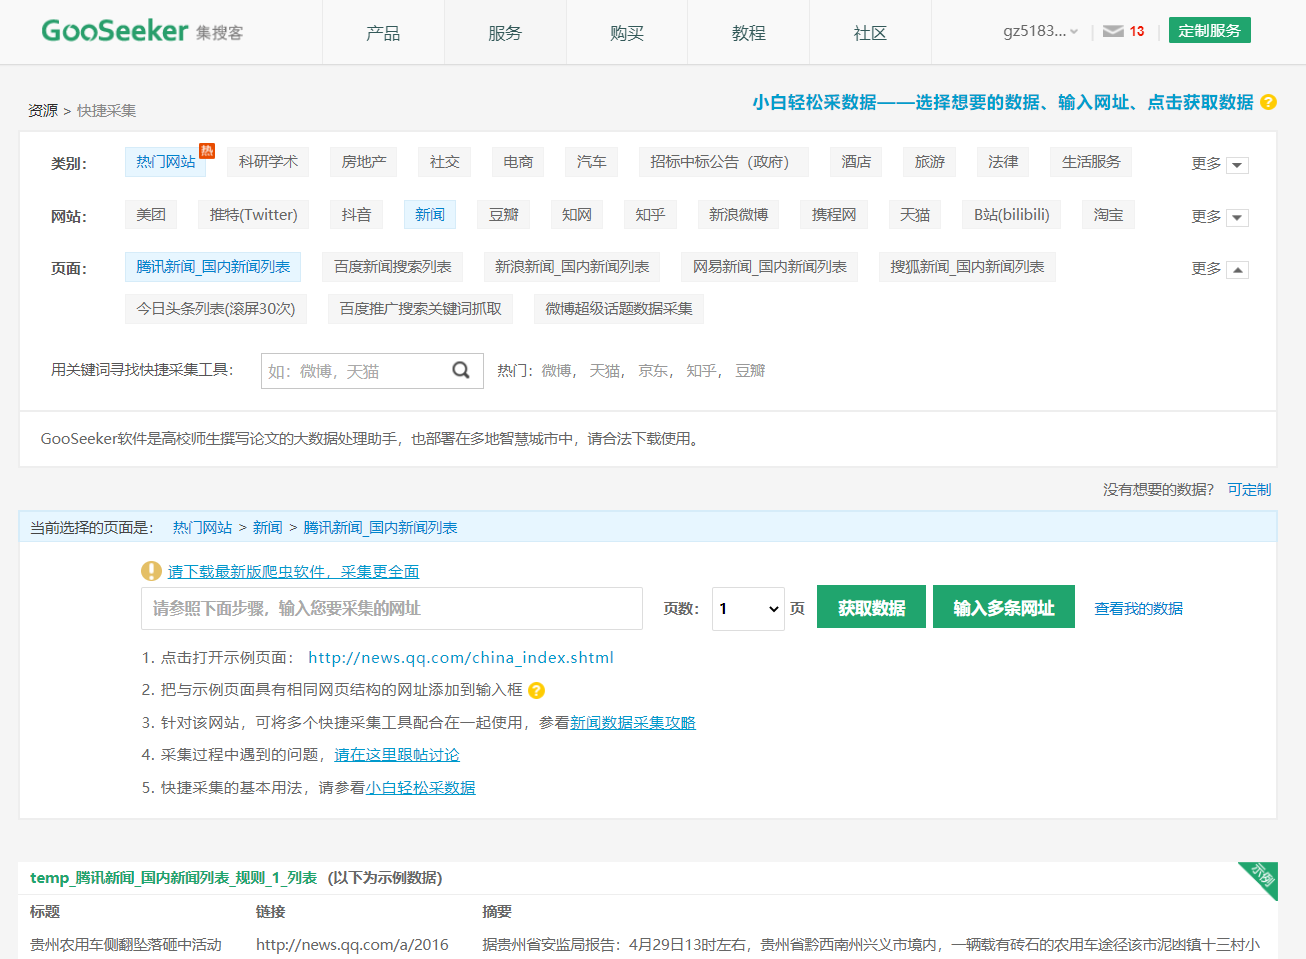This screenshot has width=1306, height=959.
Task: Click the help icon after step 2
Action: tap(536, 690)
